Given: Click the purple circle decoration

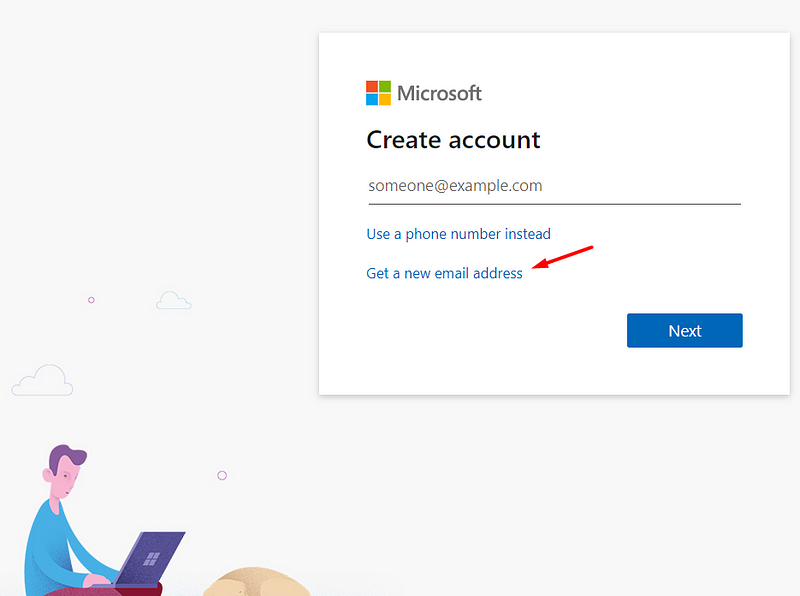Looking at the screenshot, I should click(x=222, y=475).
